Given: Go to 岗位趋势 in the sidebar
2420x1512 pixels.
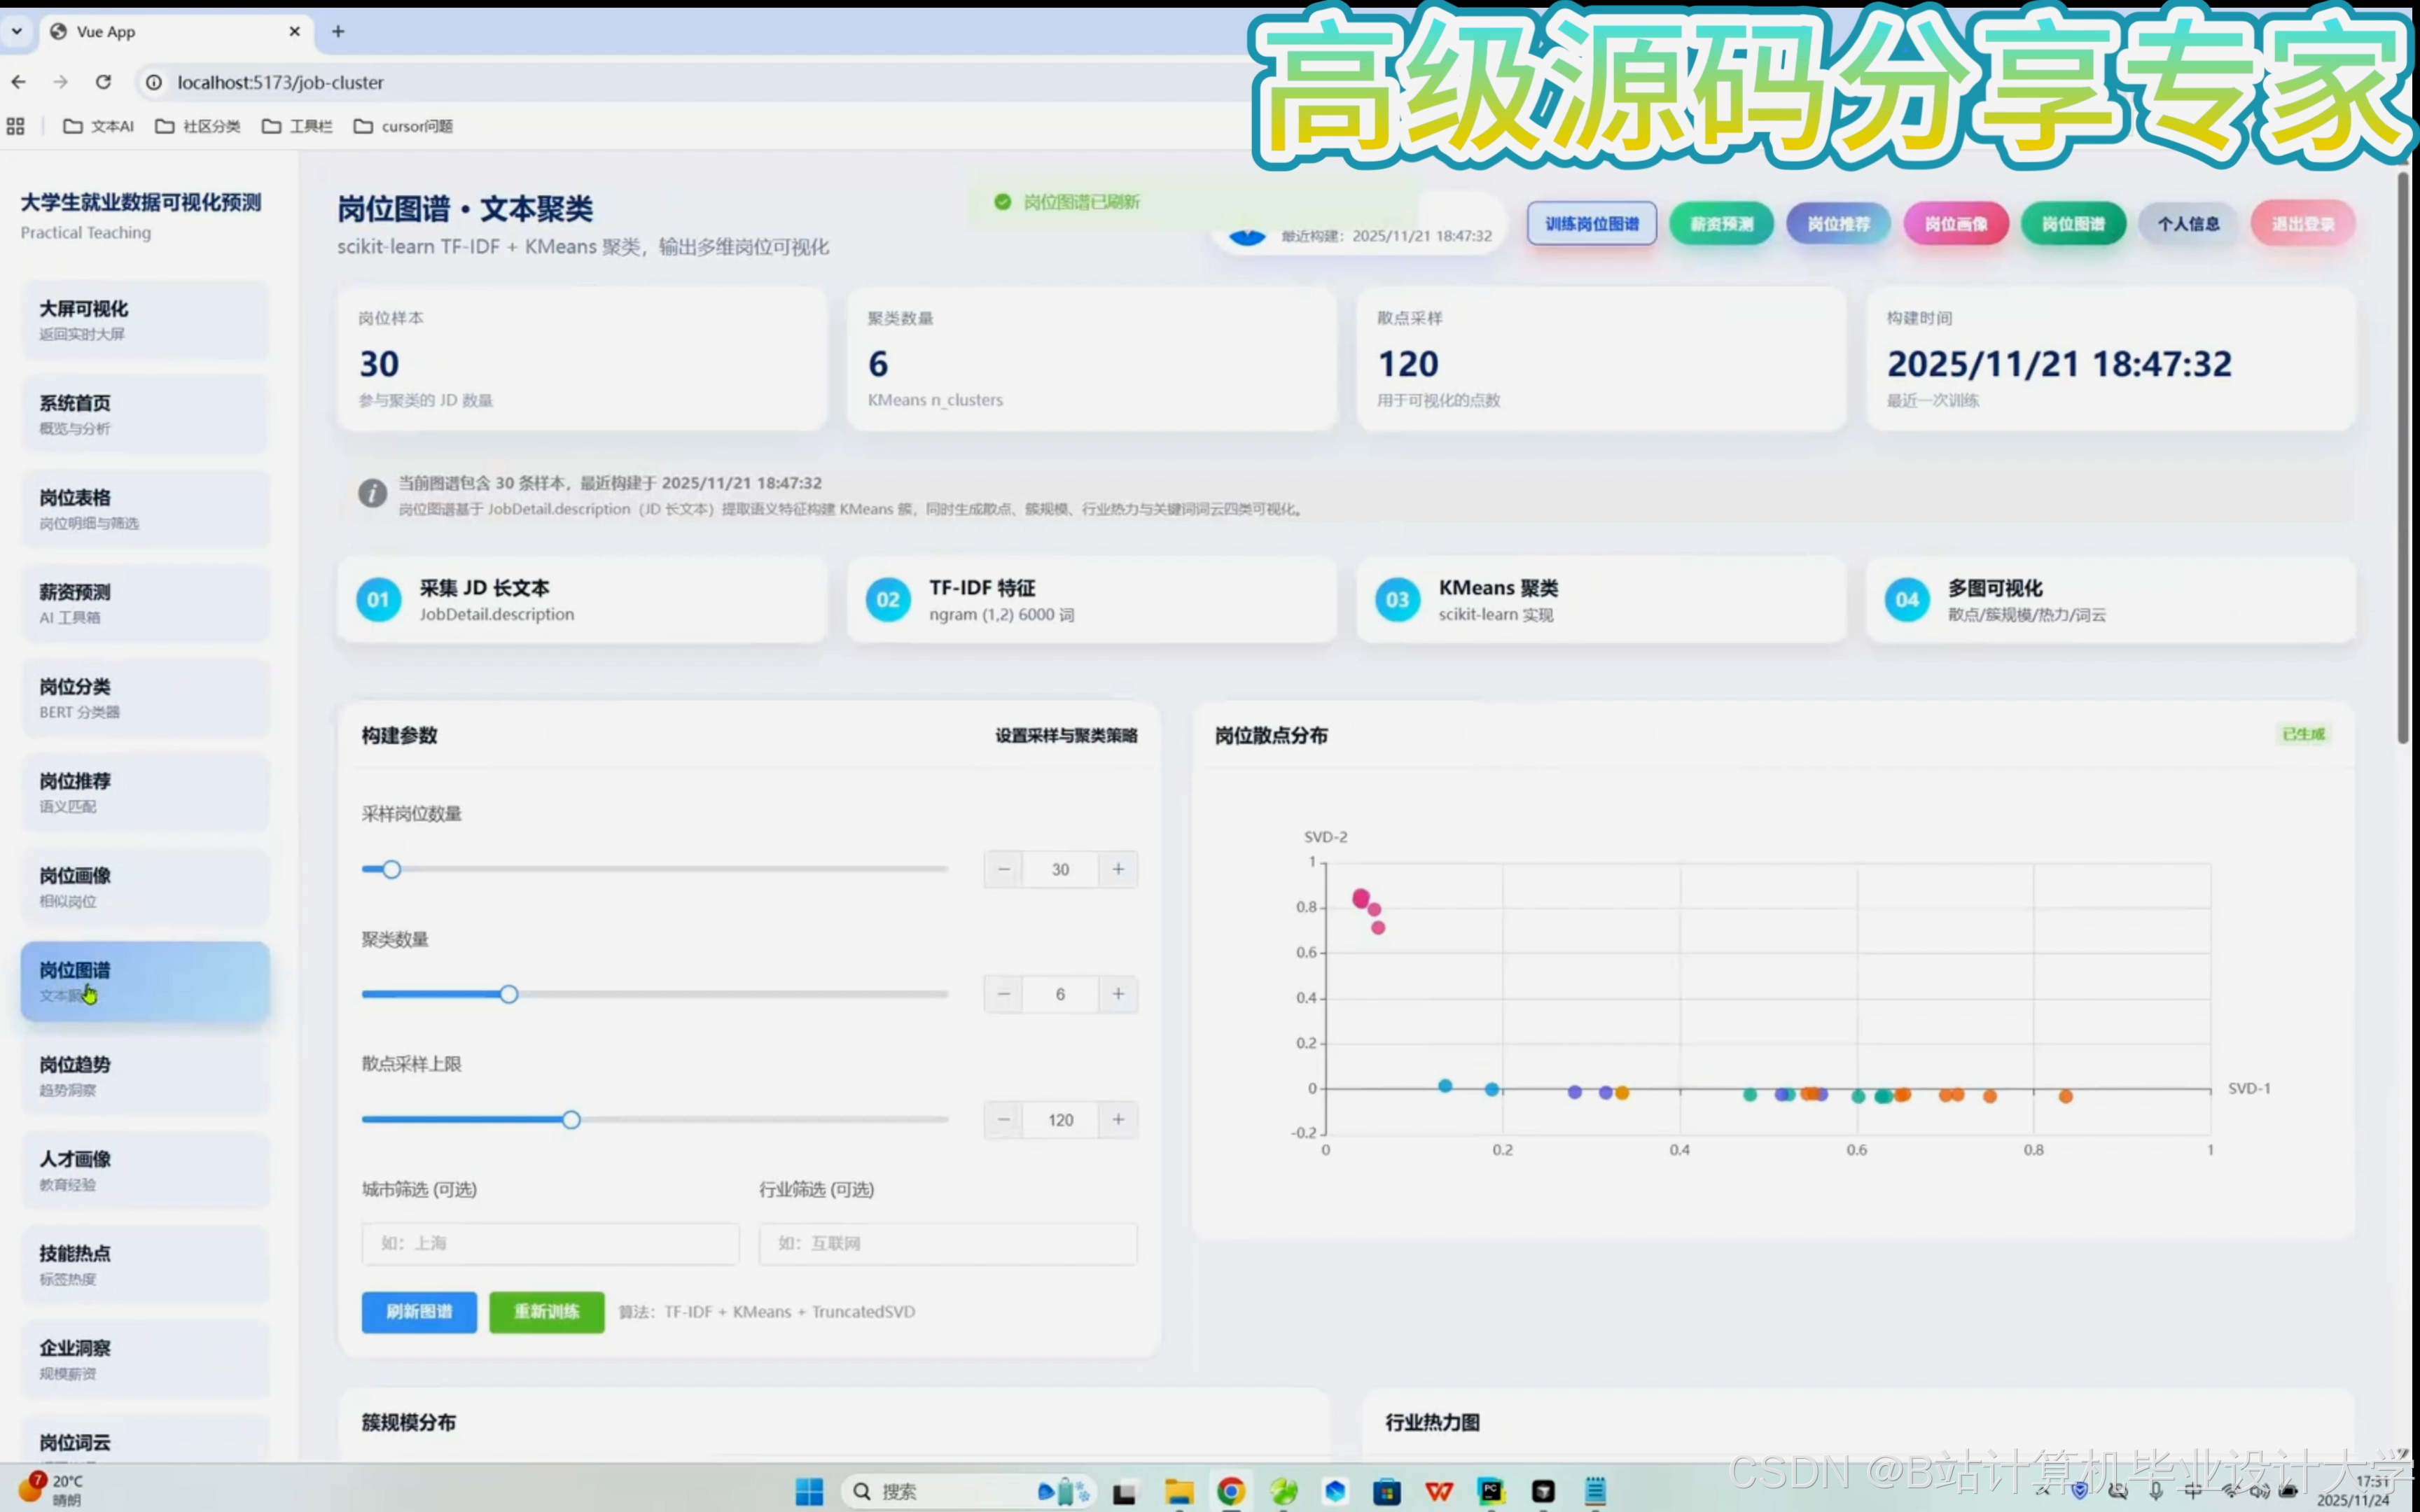Looking at the screenshot, I should pos(145,1075).
